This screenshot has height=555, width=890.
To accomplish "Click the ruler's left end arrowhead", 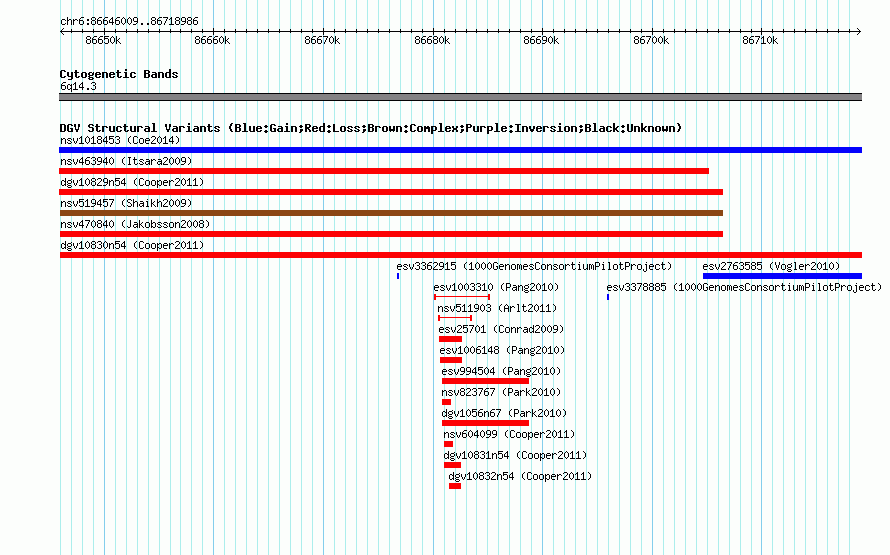I will click(x=62, y=32).
